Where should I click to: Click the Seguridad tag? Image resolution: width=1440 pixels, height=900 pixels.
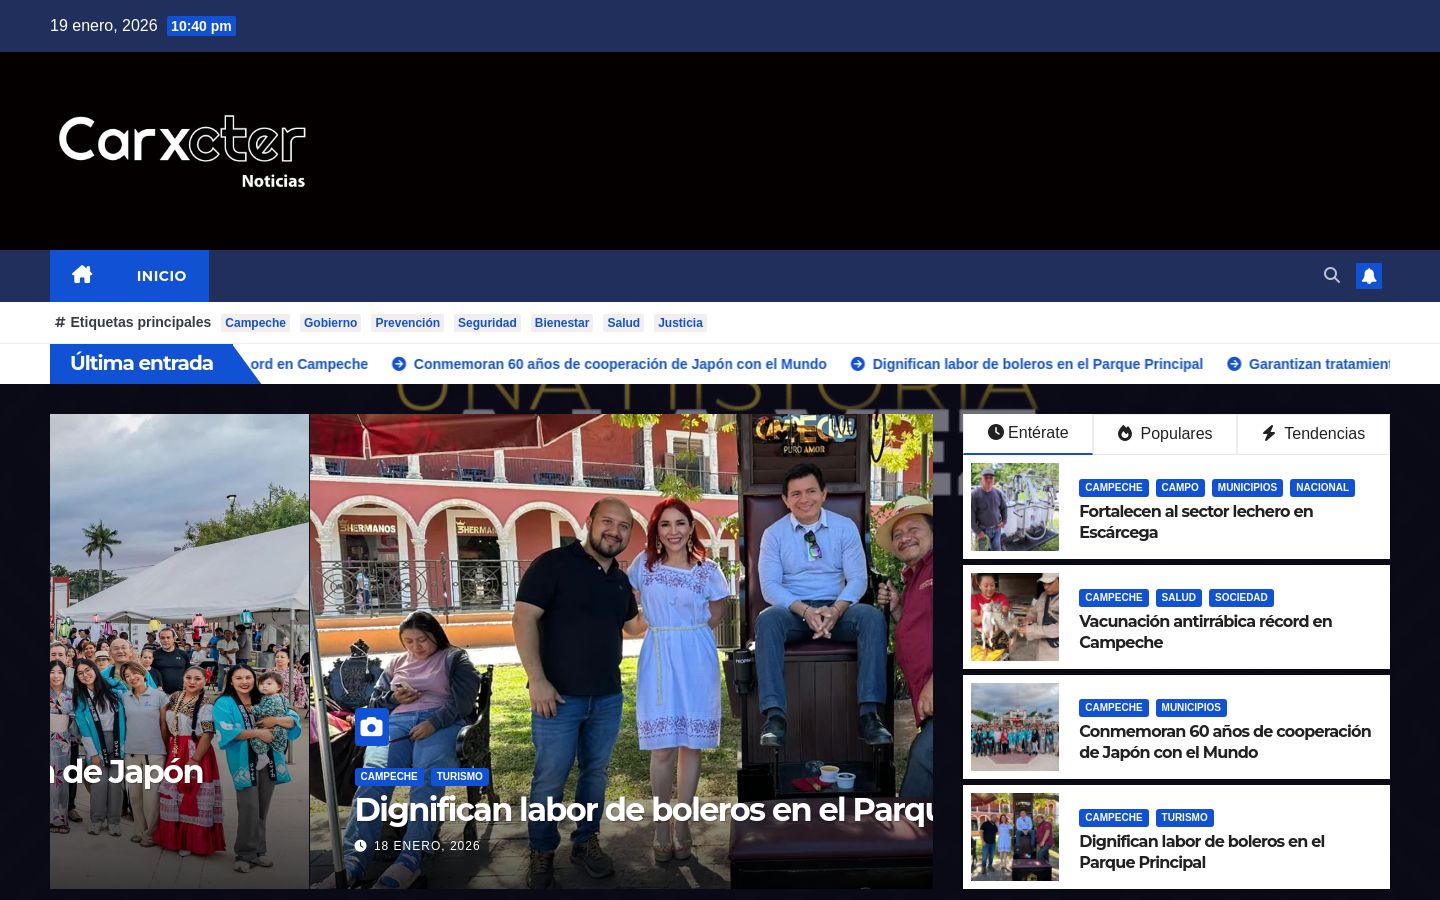[487, 323]
